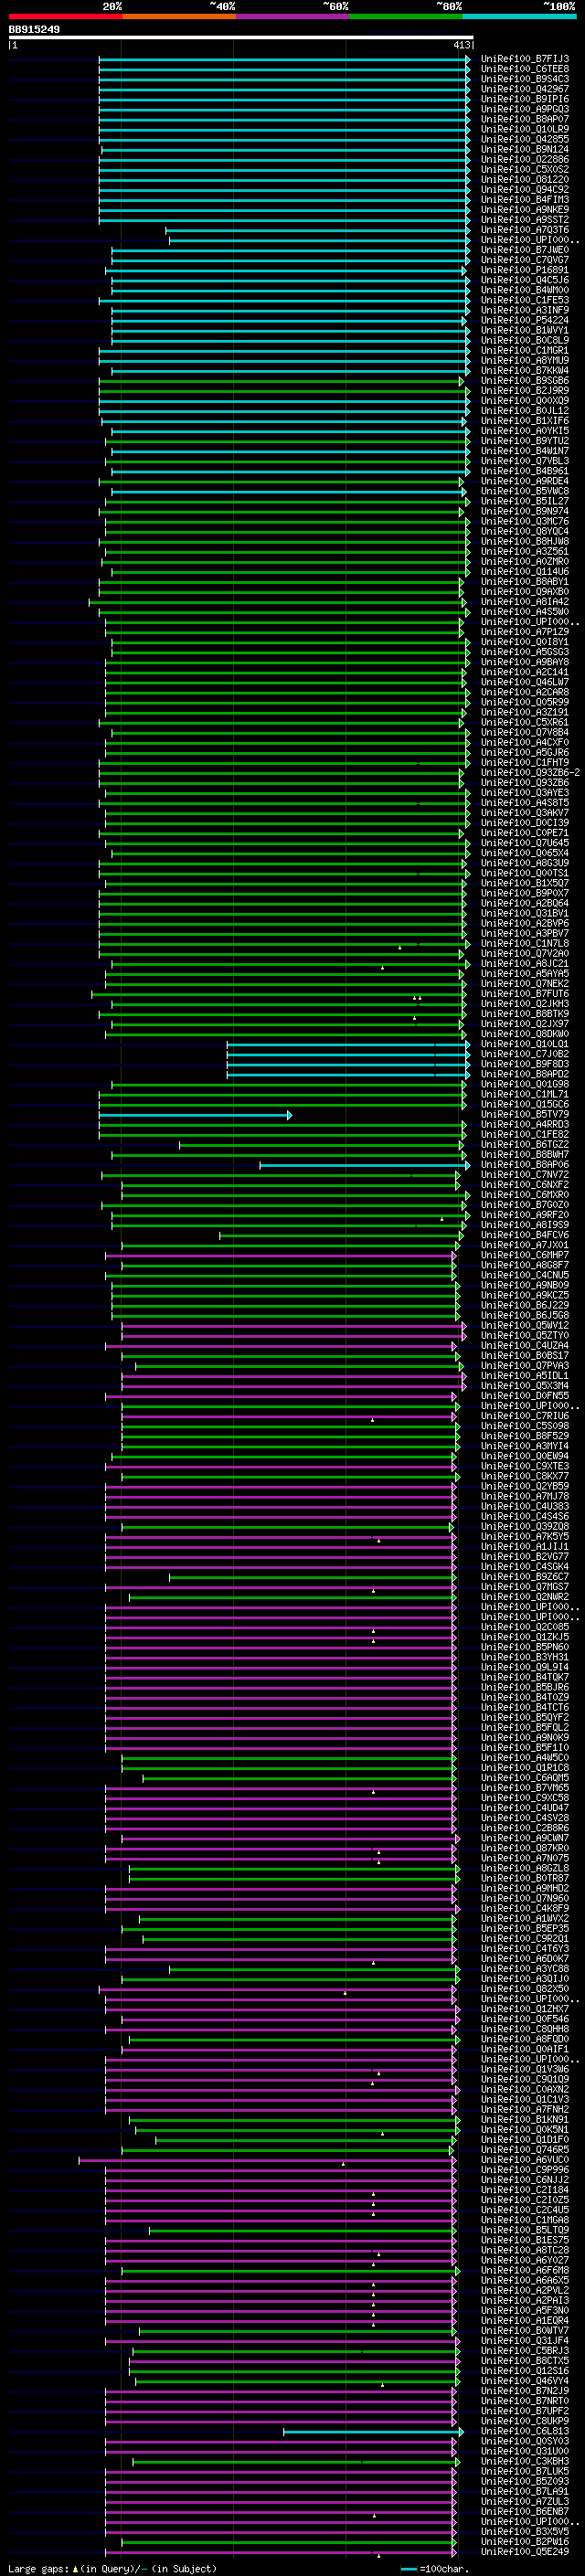Select the UniRef100_Q94C92 label
The width and height of the screenshot is (585, 2576).
(525, 190)
